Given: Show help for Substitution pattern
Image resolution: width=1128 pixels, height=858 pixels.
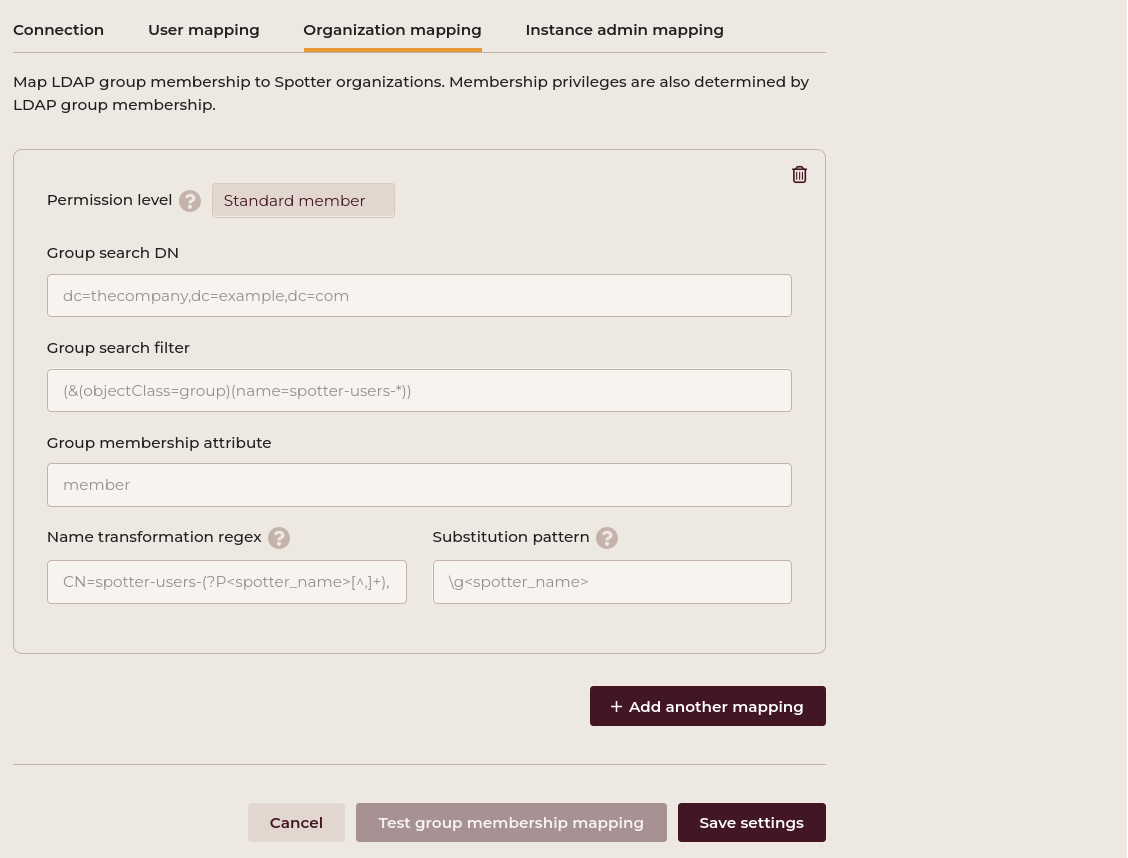Looking at the screenshot, I should (606, 538).
